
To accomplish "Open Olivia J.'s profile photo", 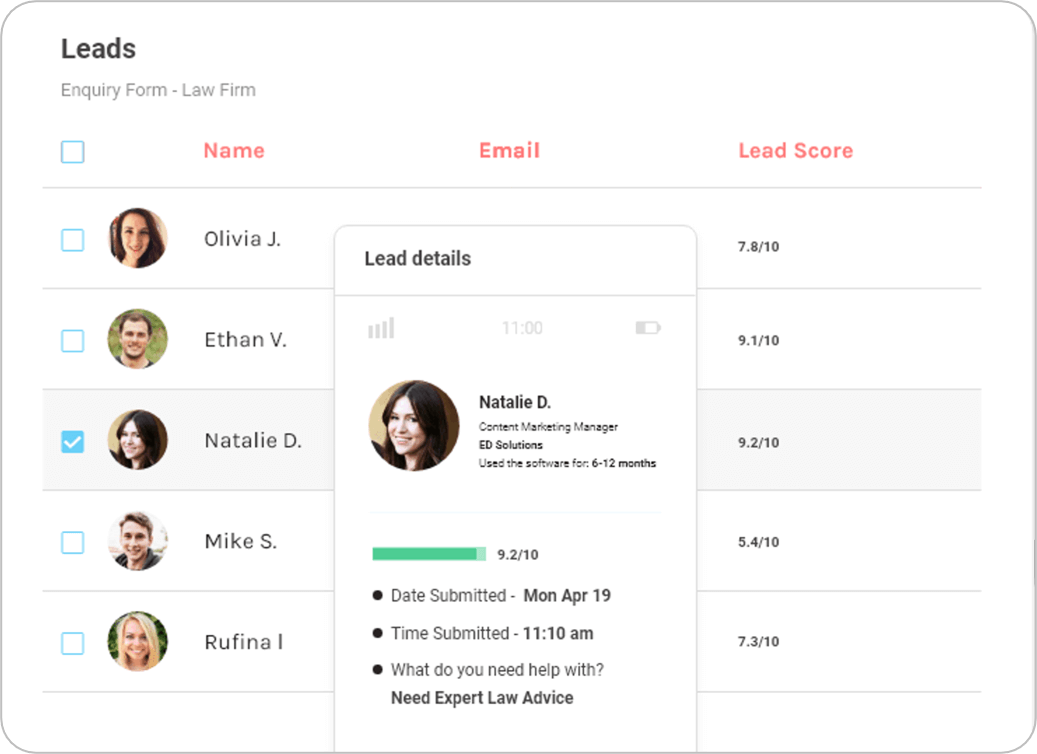I will click(x=138, y=238).
